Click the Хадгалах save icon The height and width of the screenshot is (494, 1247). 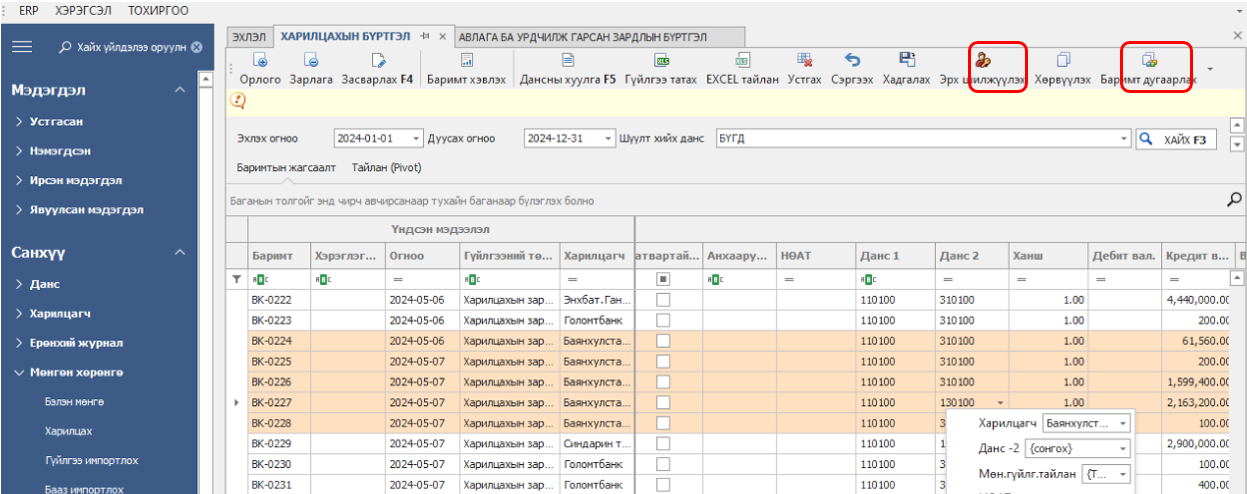906,60
